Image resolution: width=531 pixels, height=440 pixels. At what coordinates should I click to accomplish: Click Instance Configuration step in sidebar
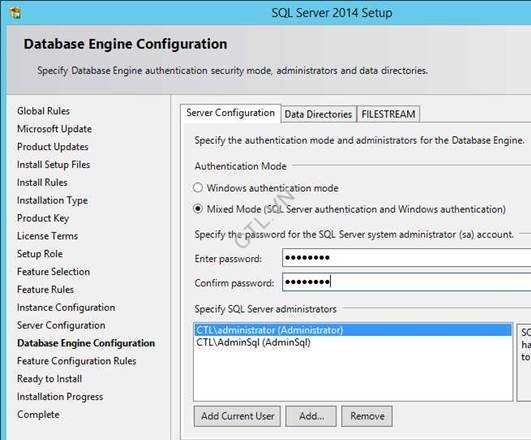pos(66,308)
